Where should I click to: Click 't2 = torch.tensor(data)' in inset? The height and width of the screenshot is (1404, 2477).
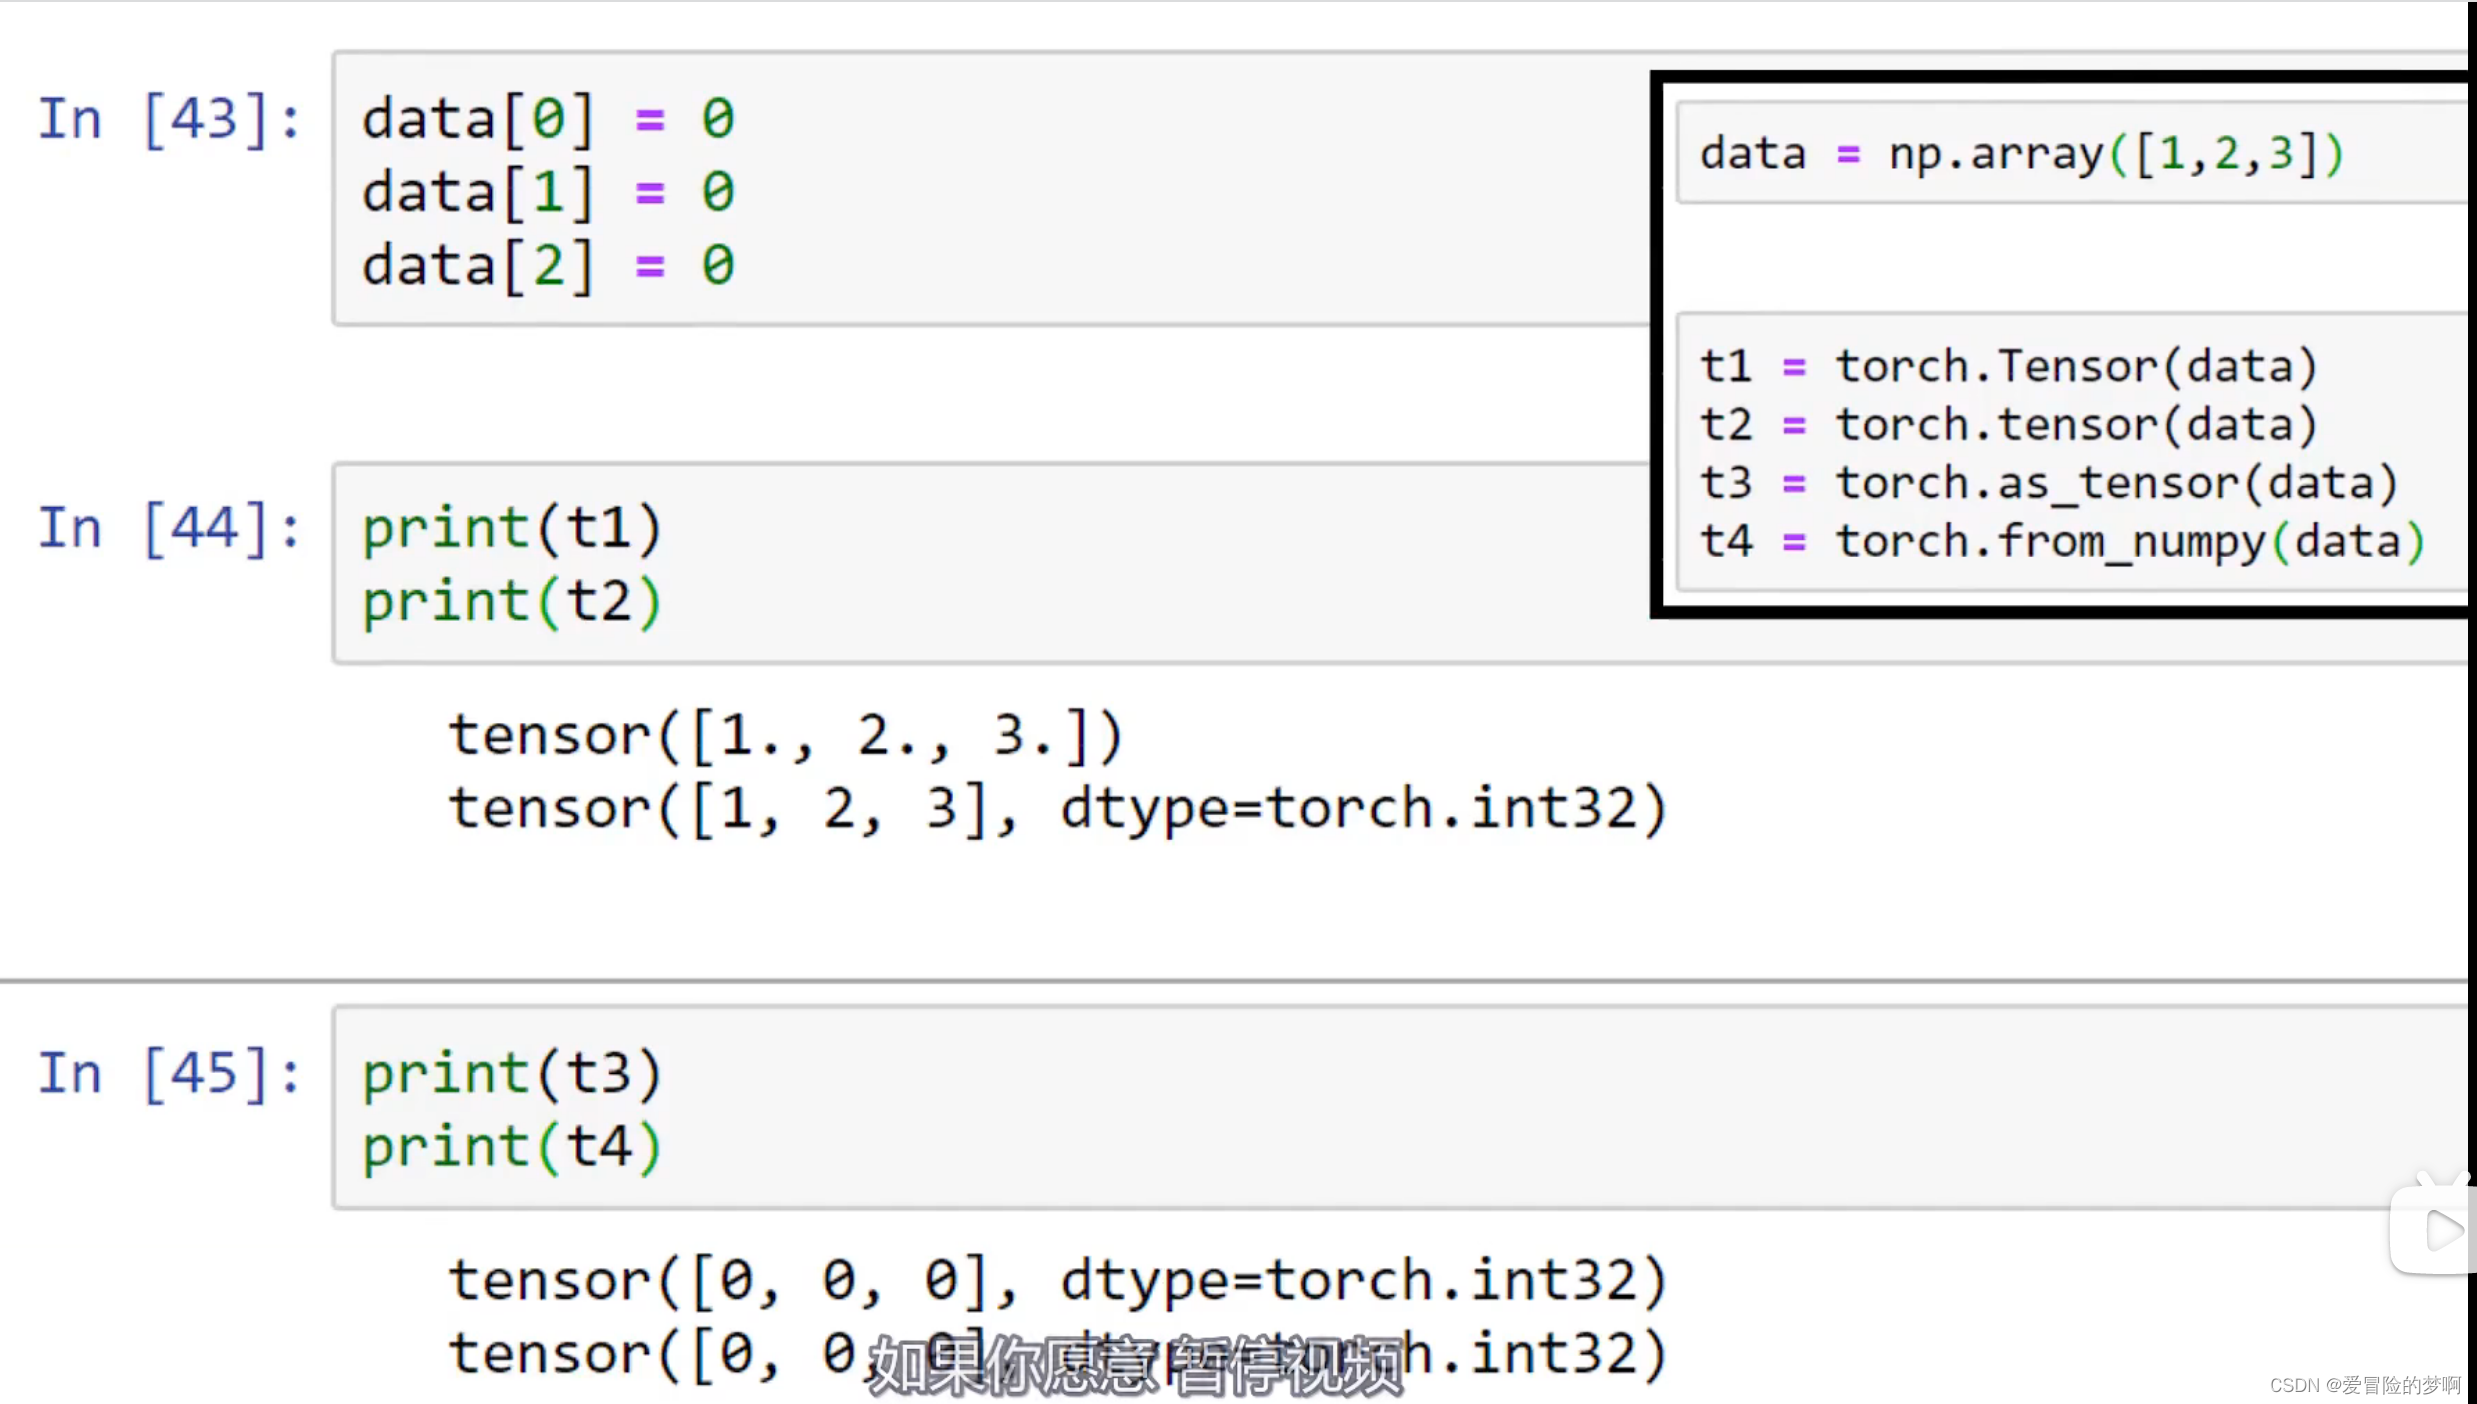pos(2009,425)
